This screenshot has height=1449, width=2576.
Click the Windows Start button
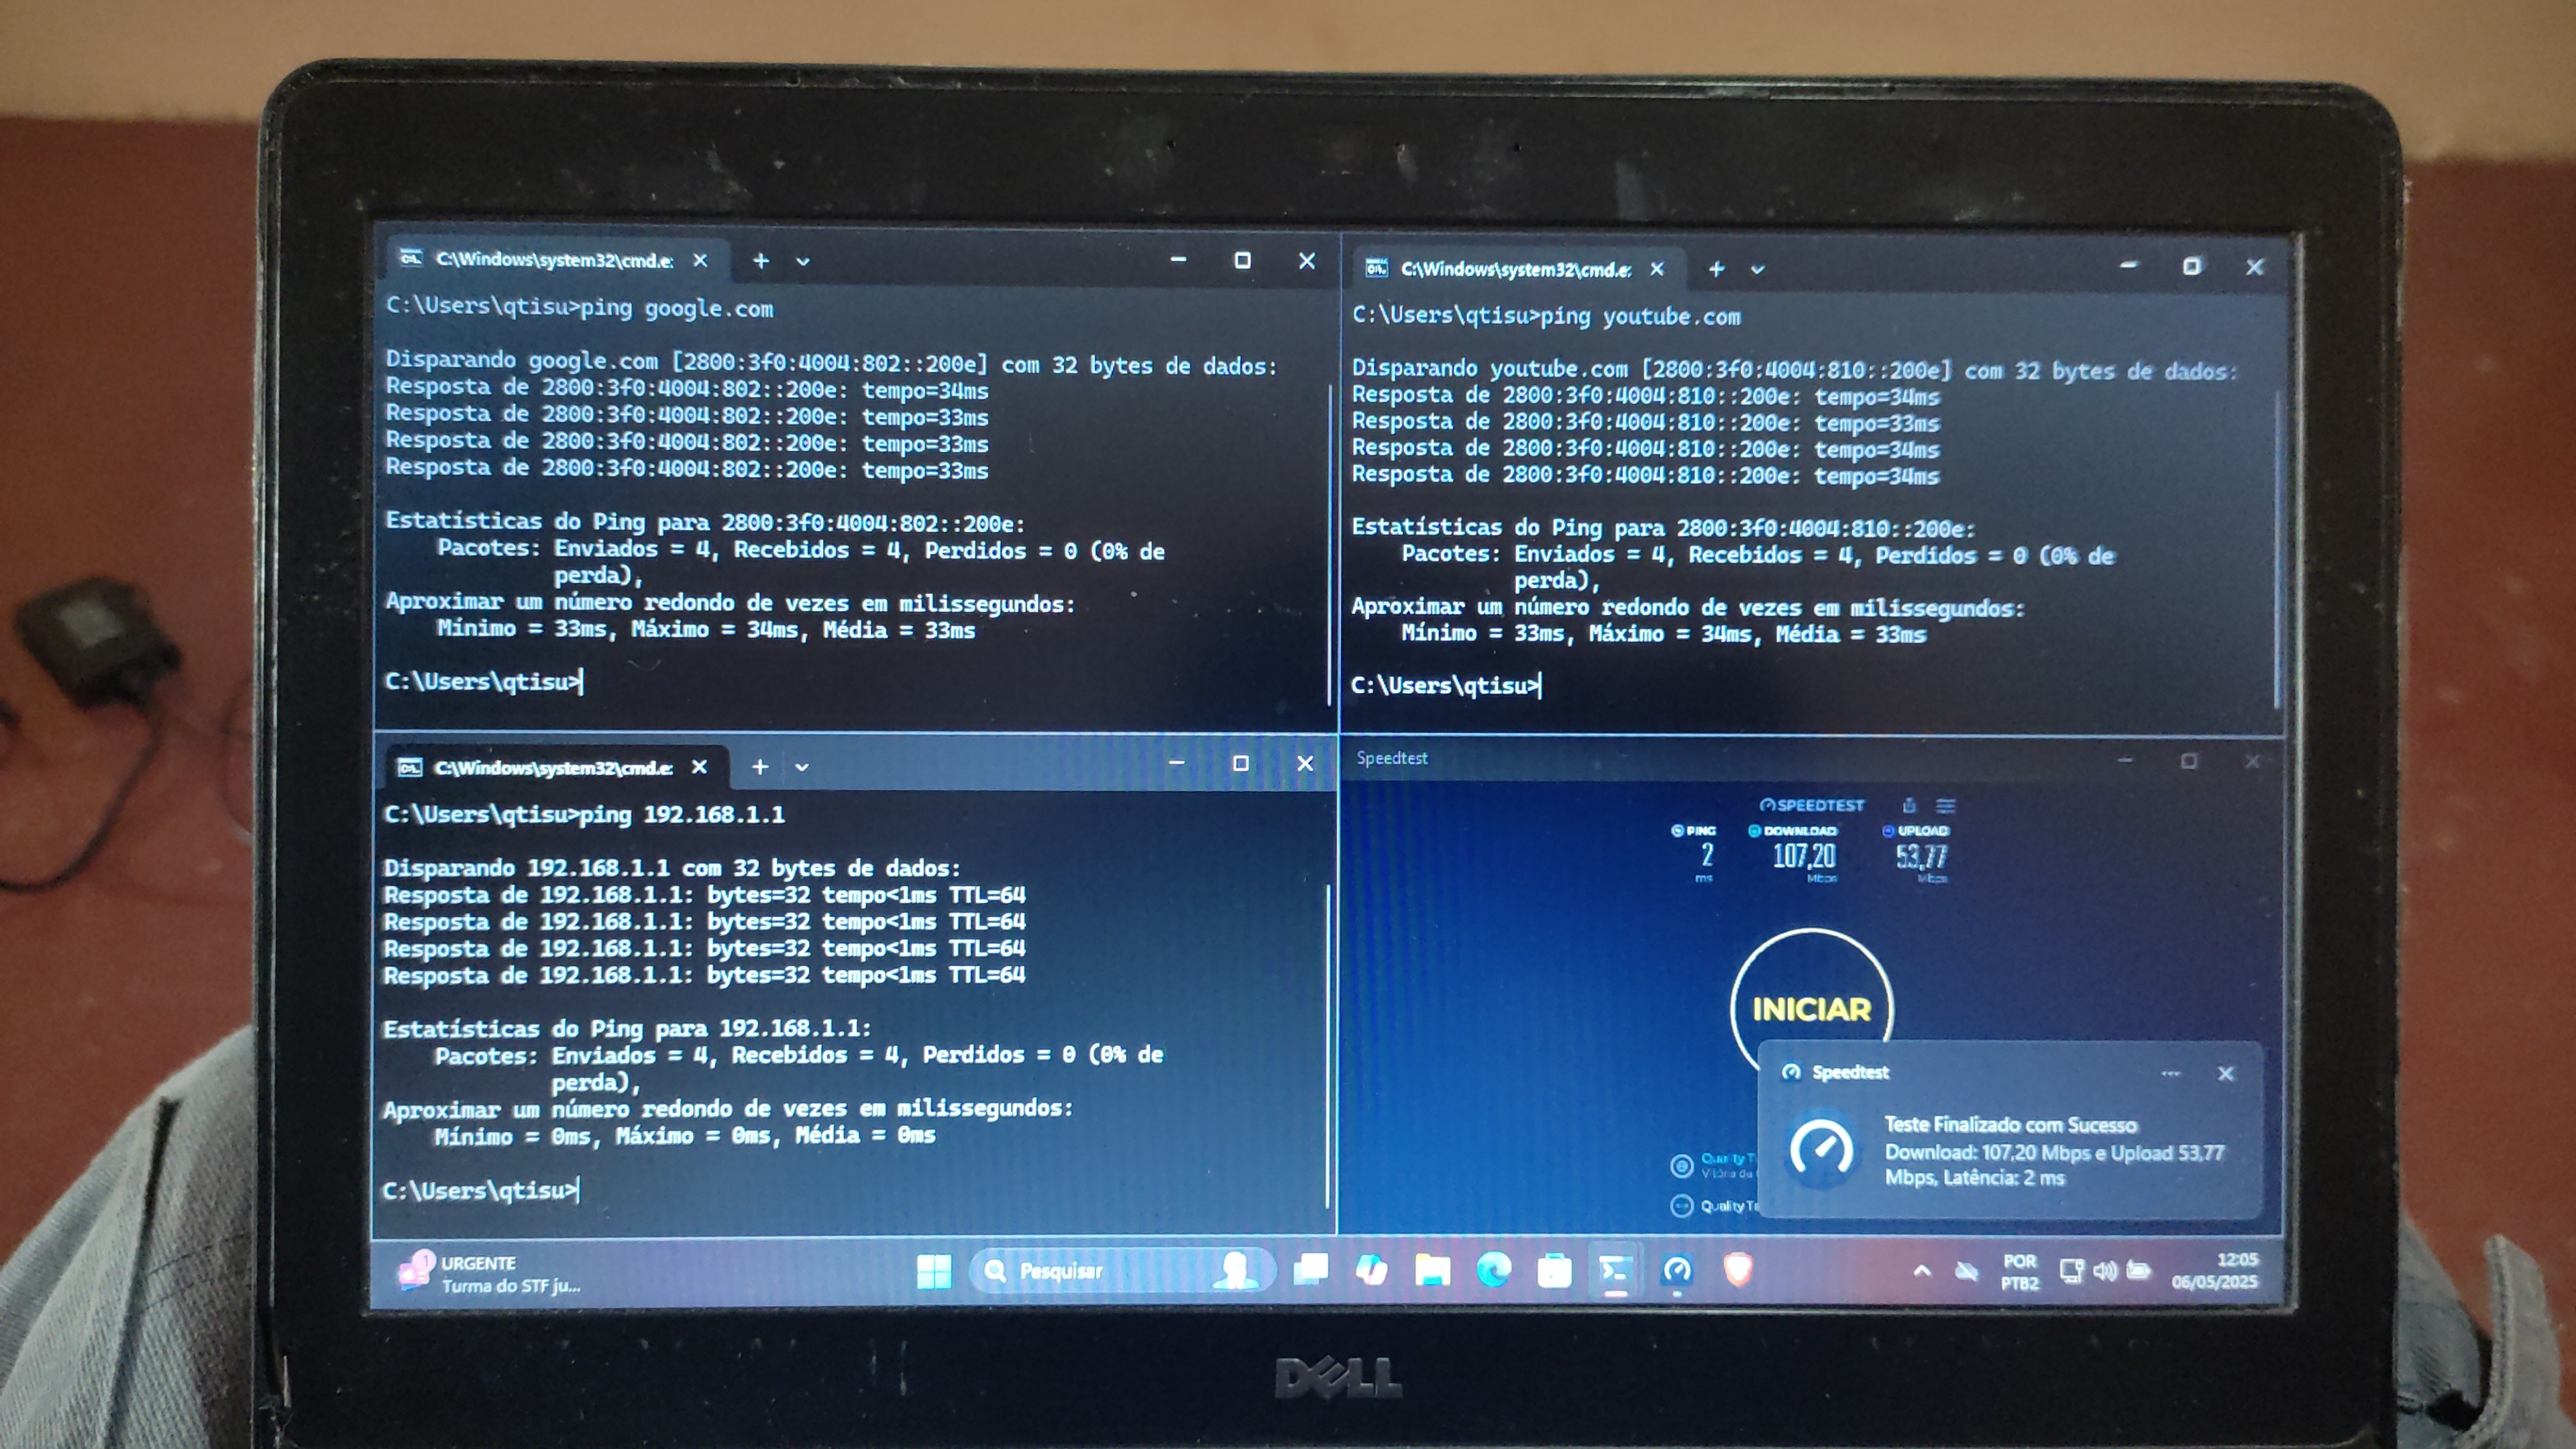(933, 1271)
